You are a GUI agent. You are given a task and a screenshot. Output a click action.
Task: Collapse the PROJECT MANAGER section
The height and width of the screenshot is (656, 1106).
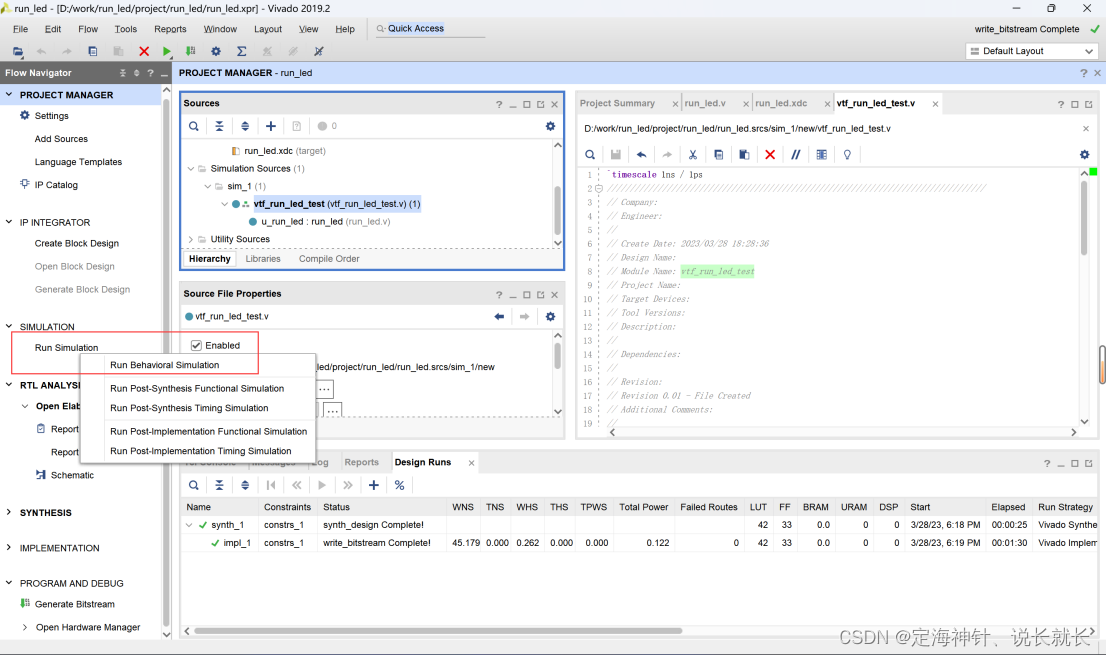(x=8, y=95)
